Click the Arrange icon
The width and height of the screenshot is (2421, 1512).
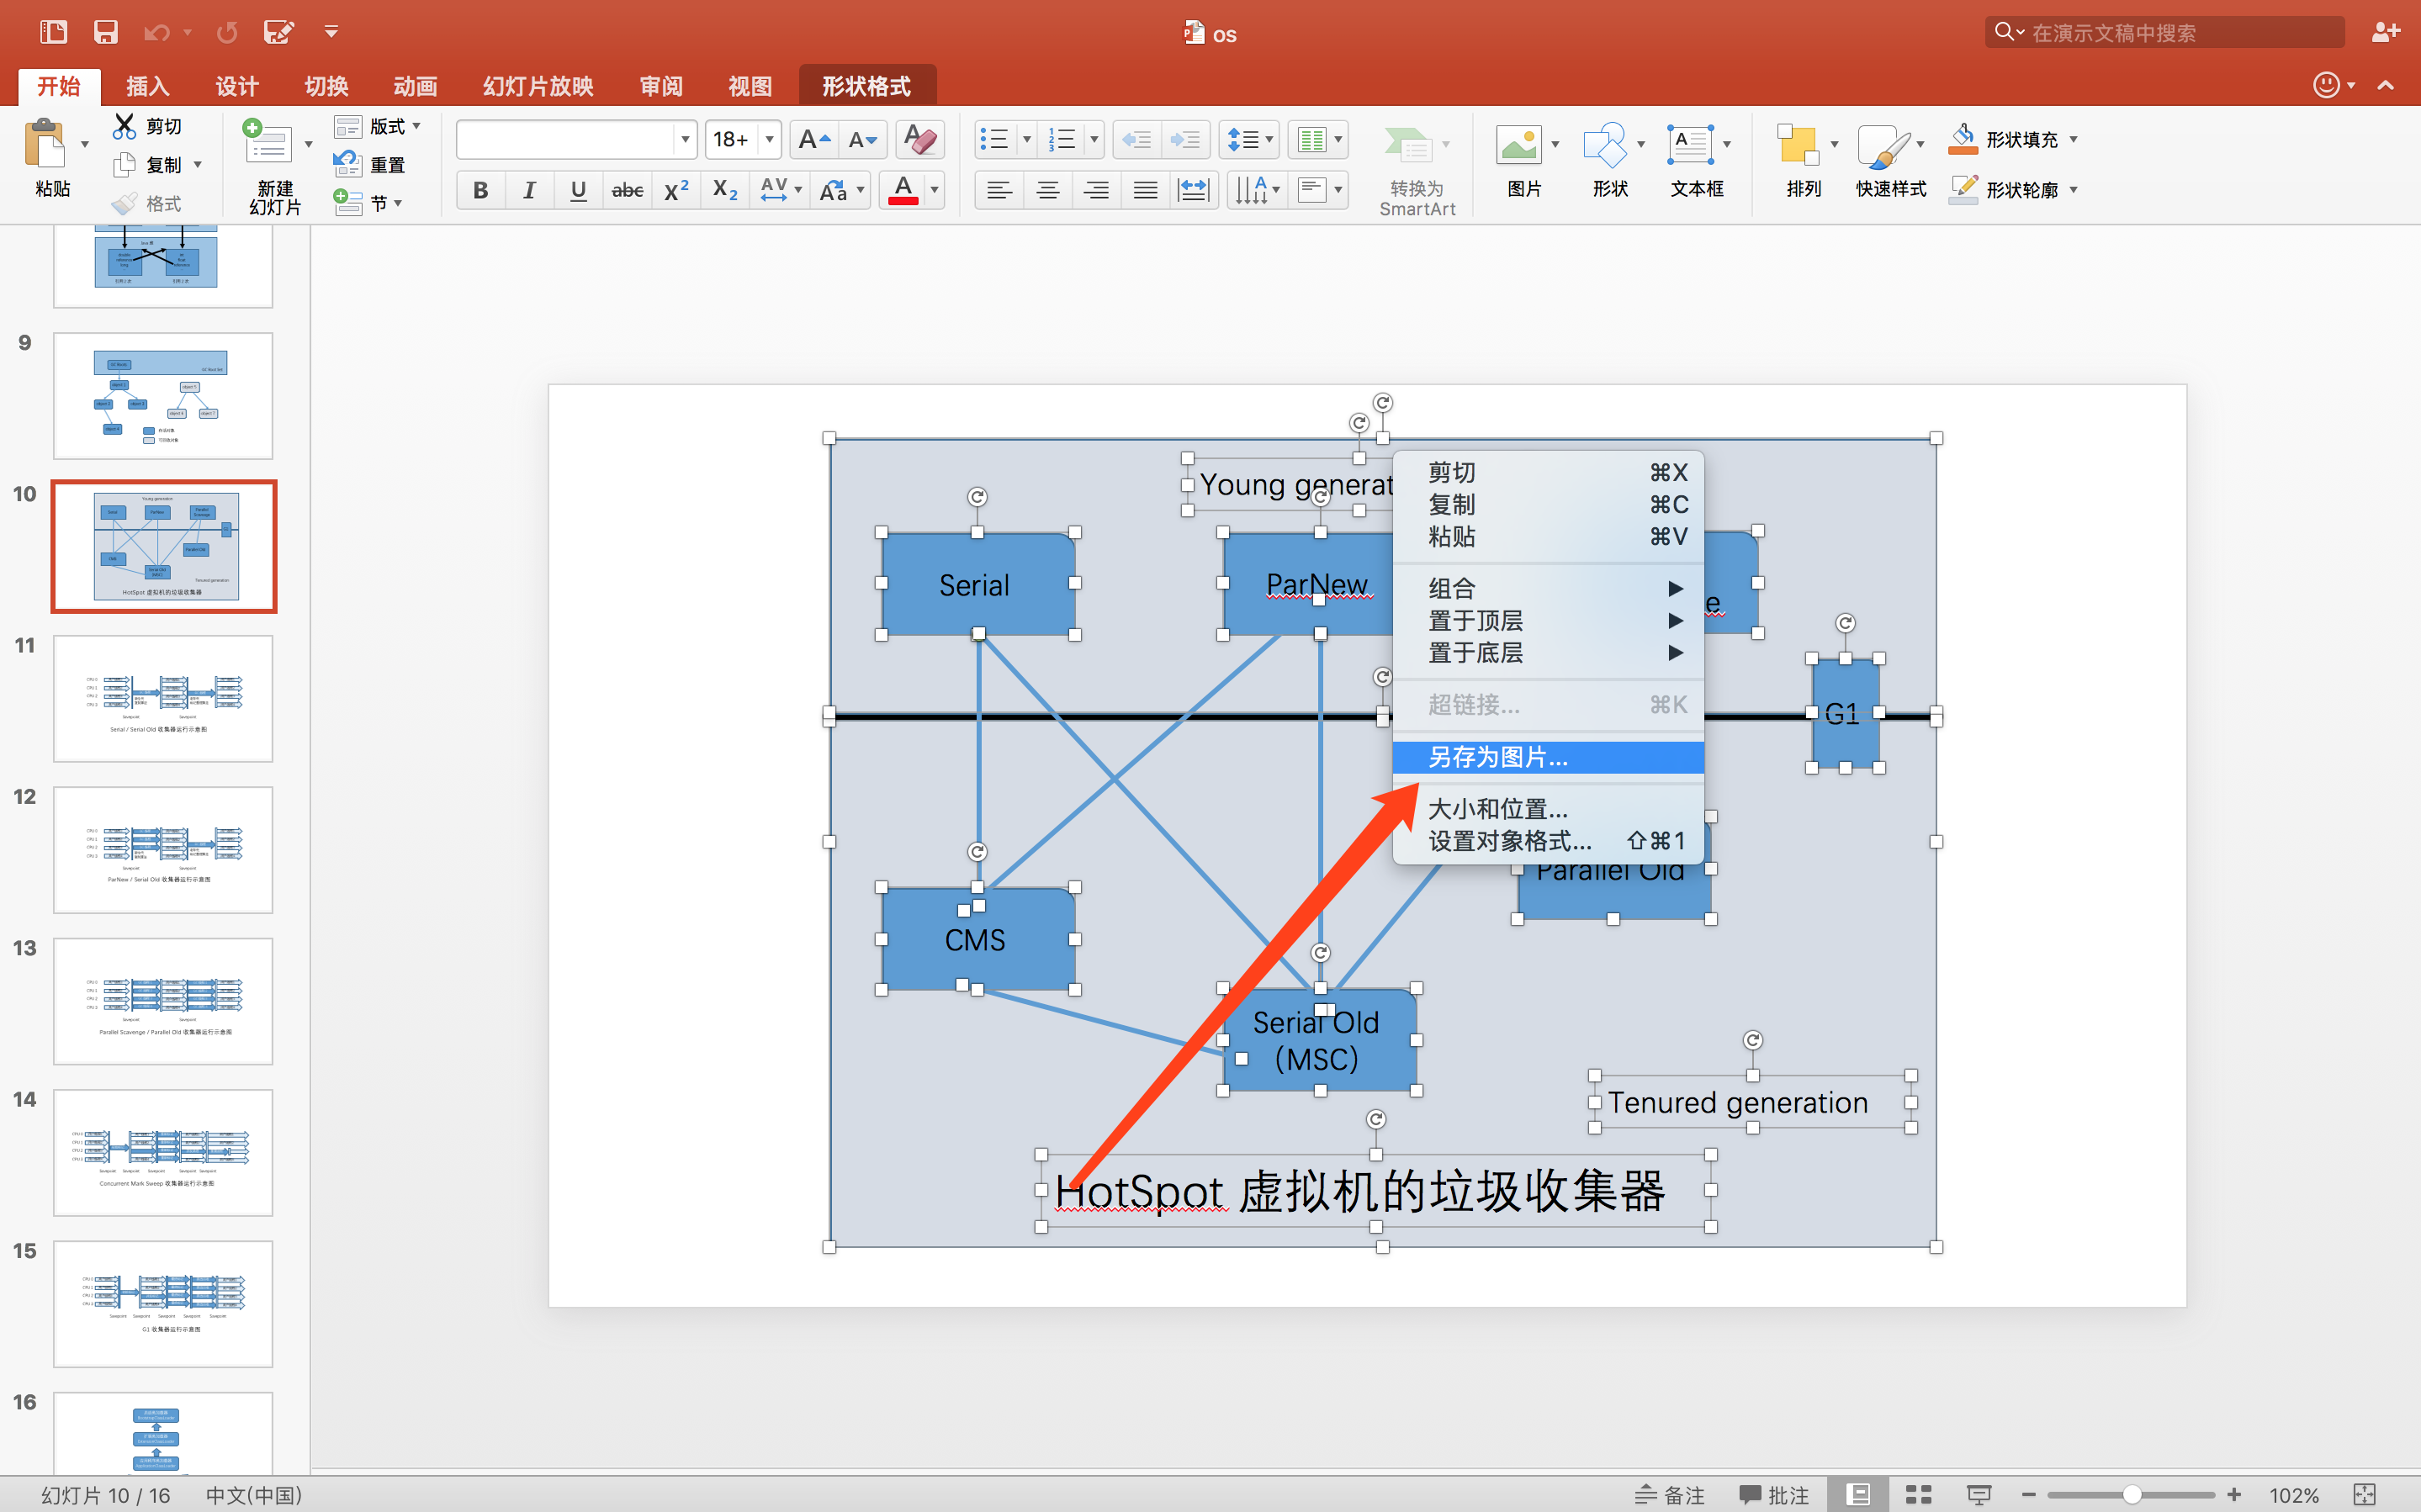[1799, 145]
